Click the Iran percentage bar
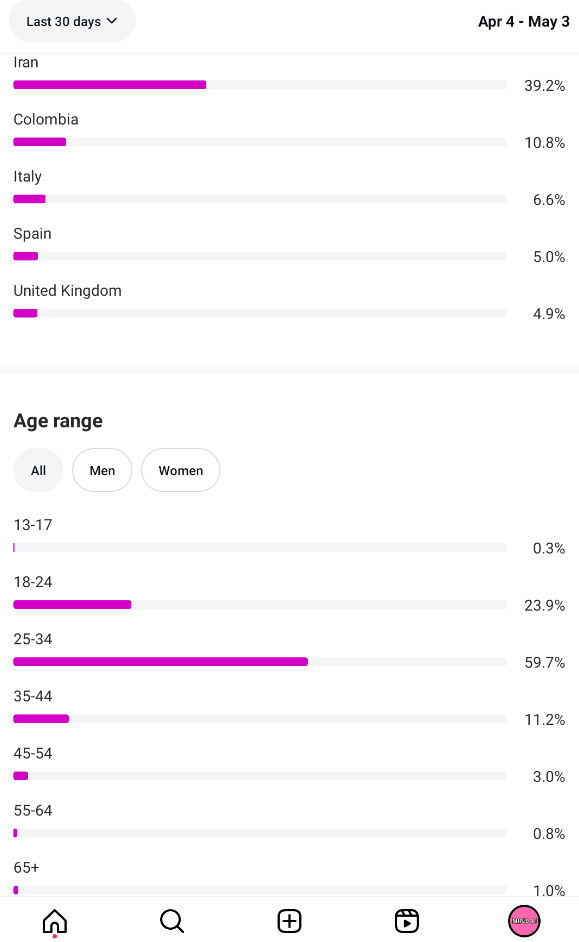Viewport: 579px width, 942px height. click(x=260, y=85)
